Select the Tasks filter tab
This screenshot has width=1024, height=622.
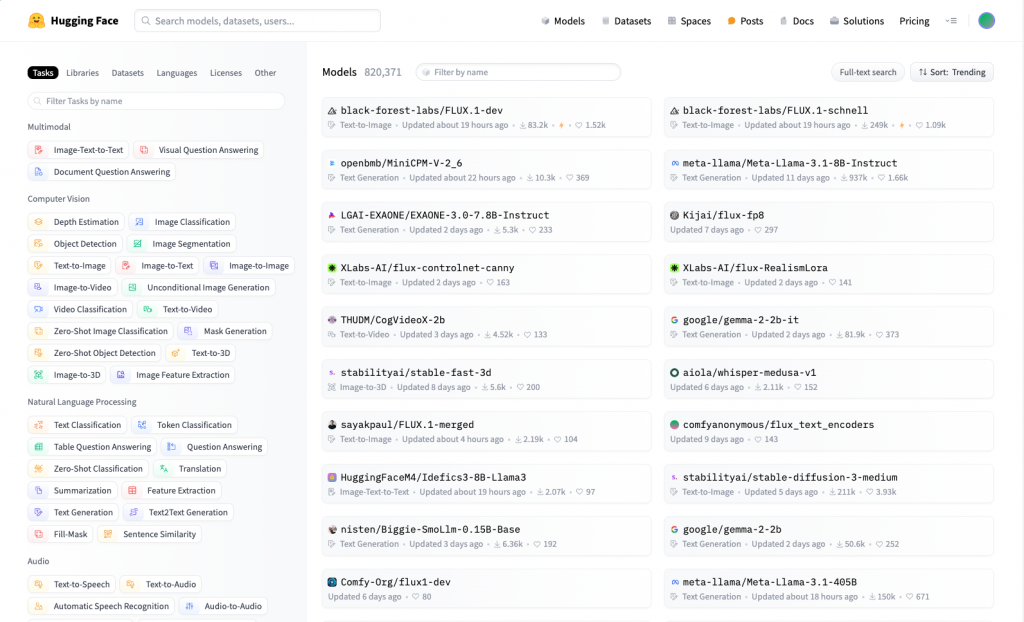click(x=43, y=73)
